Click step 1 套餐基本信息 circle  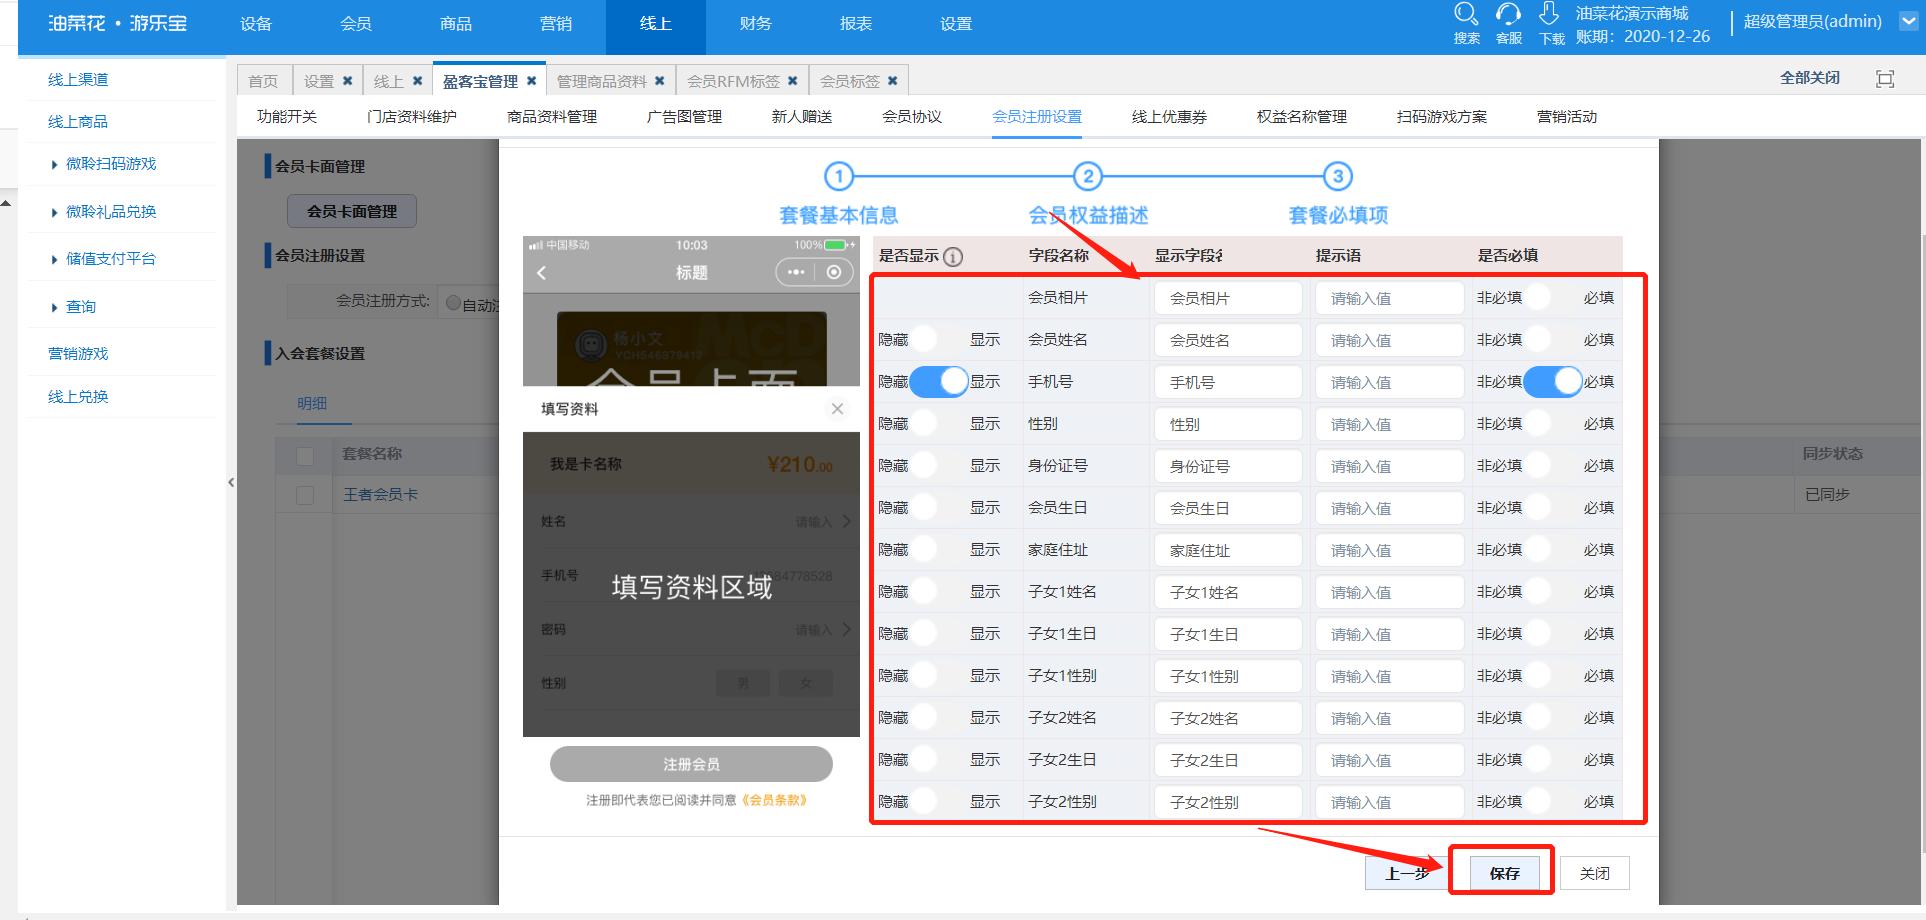pos(838,177)
